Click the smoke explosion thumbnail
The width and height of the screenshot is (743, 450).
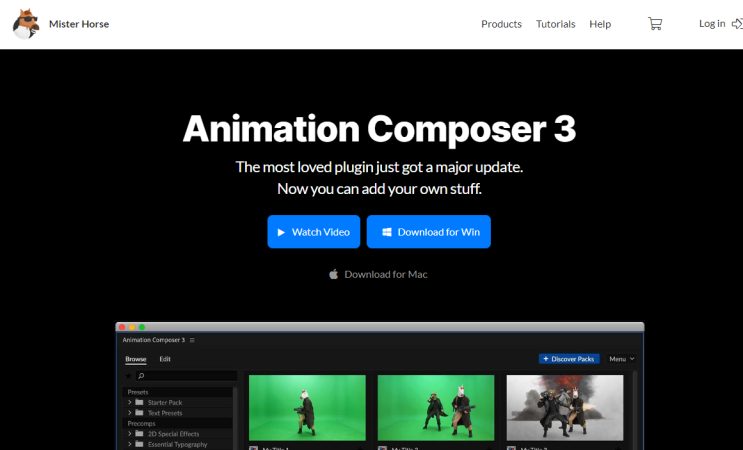click(565, 408)
